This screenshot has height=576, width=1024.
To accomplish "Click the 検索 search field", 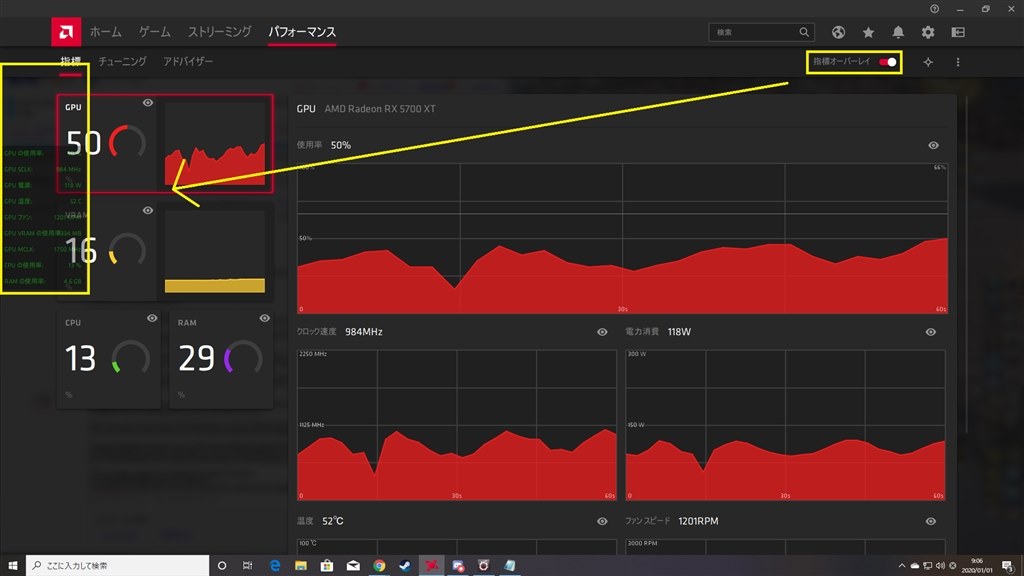I will 761,32.
